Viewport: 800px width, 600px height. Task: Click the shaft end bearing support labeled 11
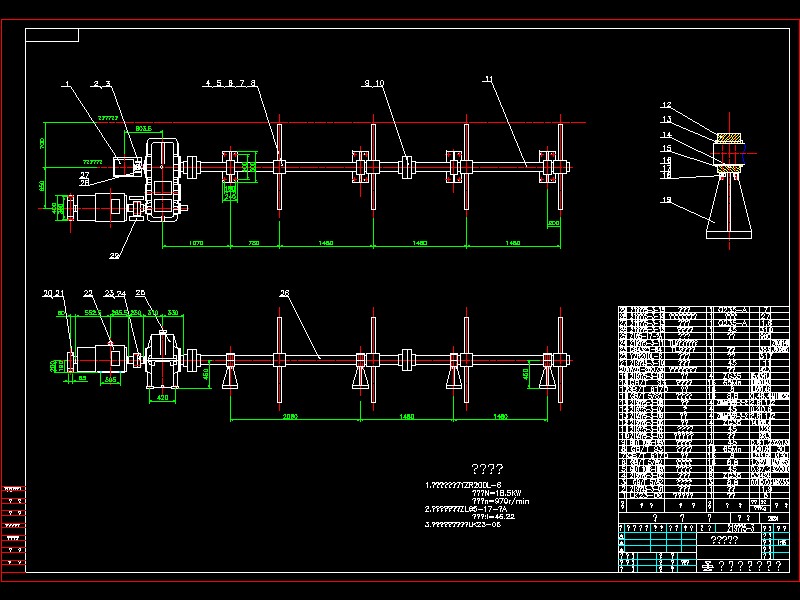(x=548, y=167)
